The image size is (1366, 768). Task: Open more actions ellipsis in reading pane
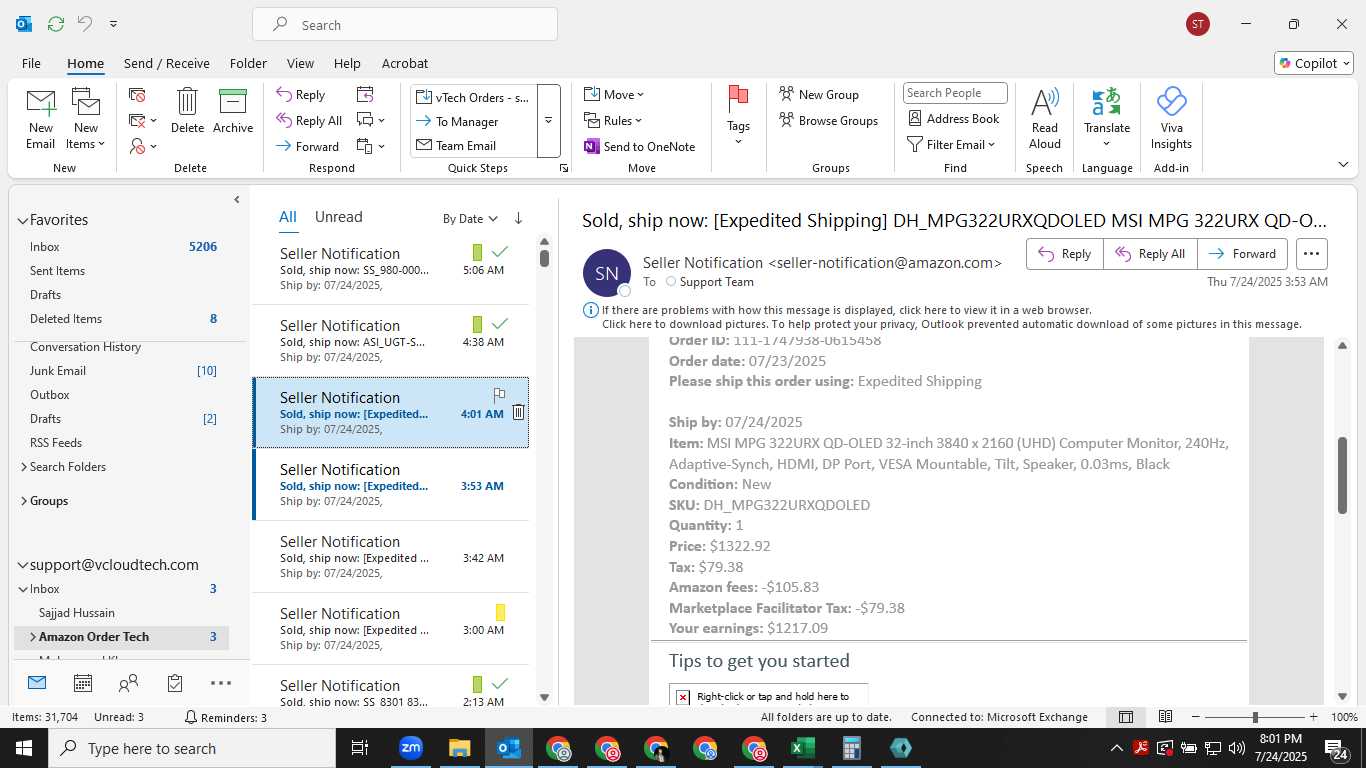pos(1312,254)
